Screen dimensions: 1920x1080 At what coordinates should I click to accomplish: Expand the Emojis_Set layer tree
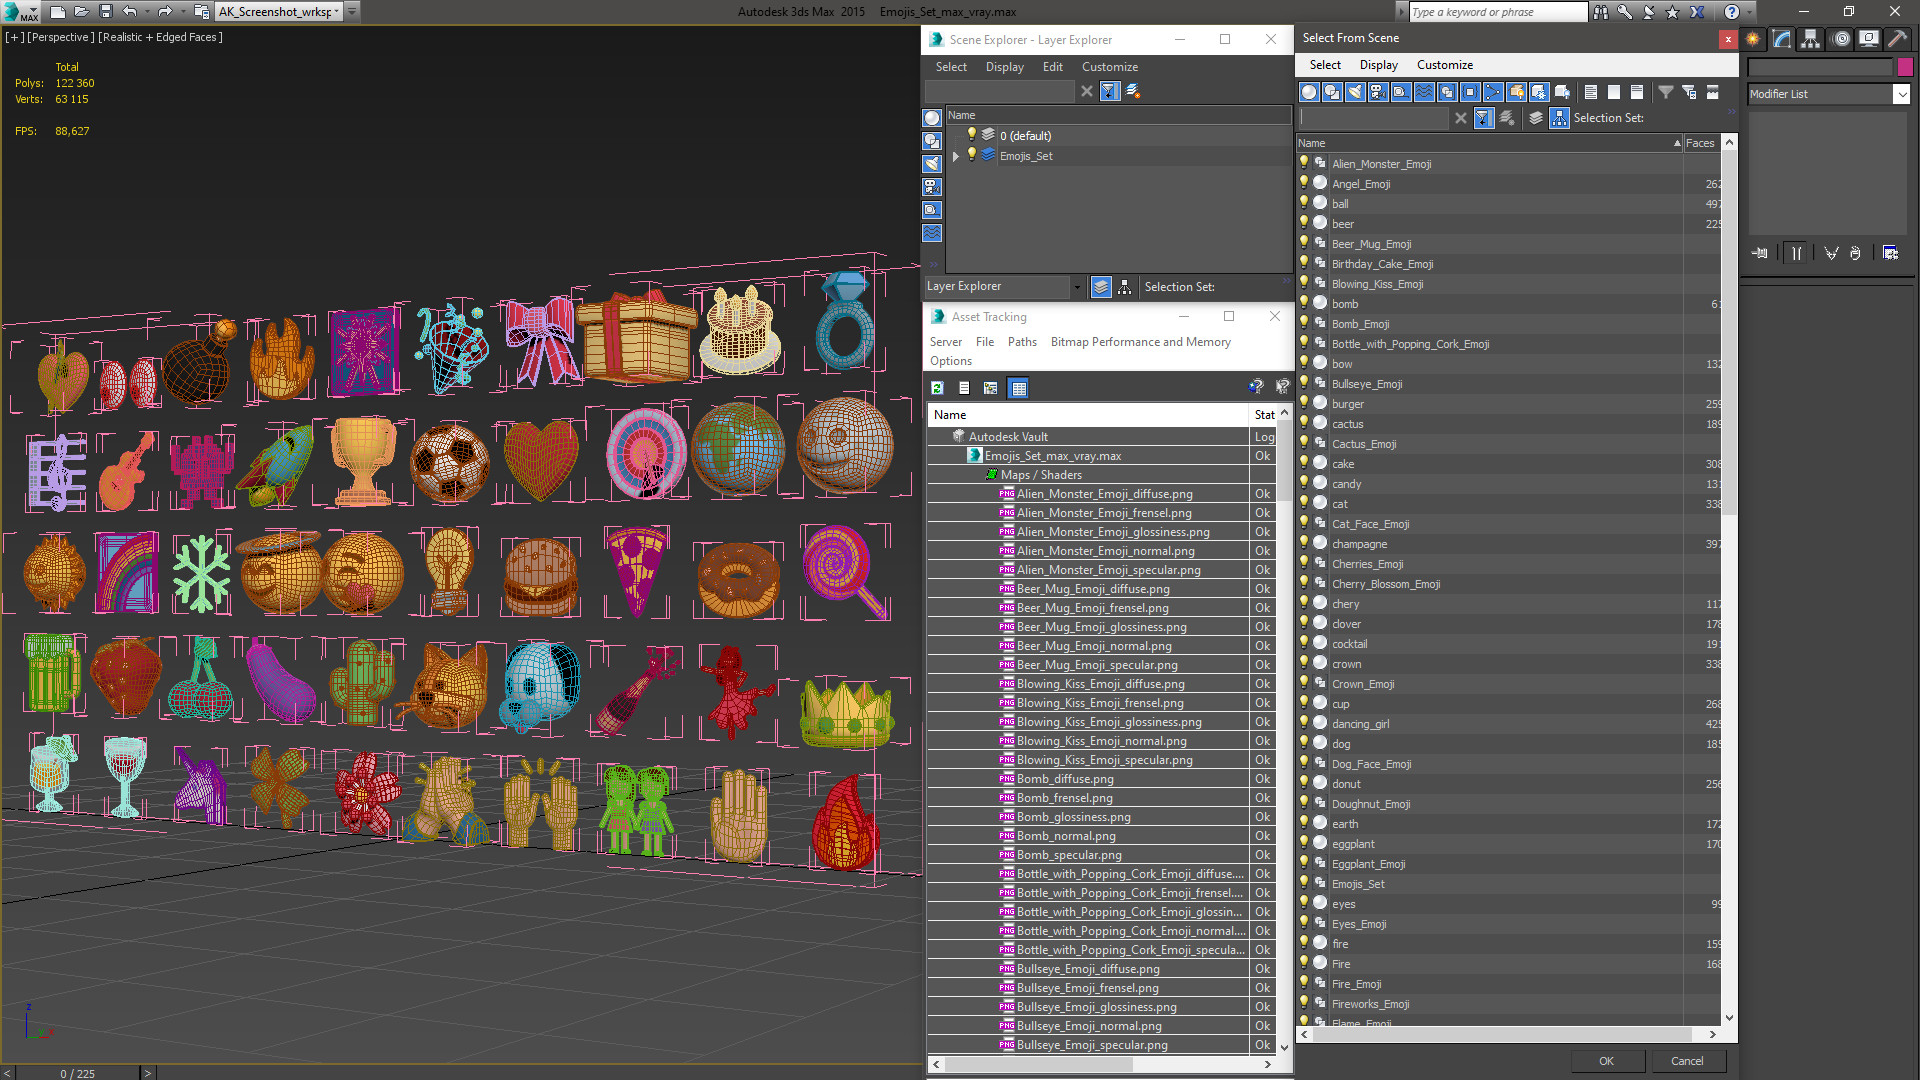[956, 156]
